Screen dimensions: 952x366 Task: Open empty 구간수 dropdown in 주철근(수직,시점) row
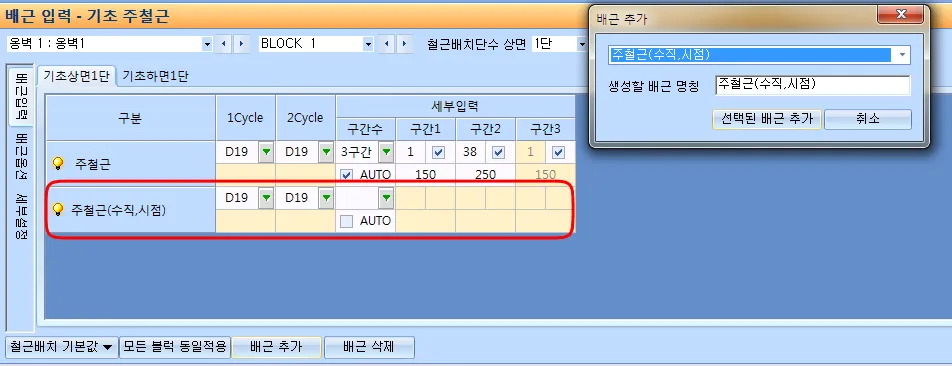[x=386, y=198]
